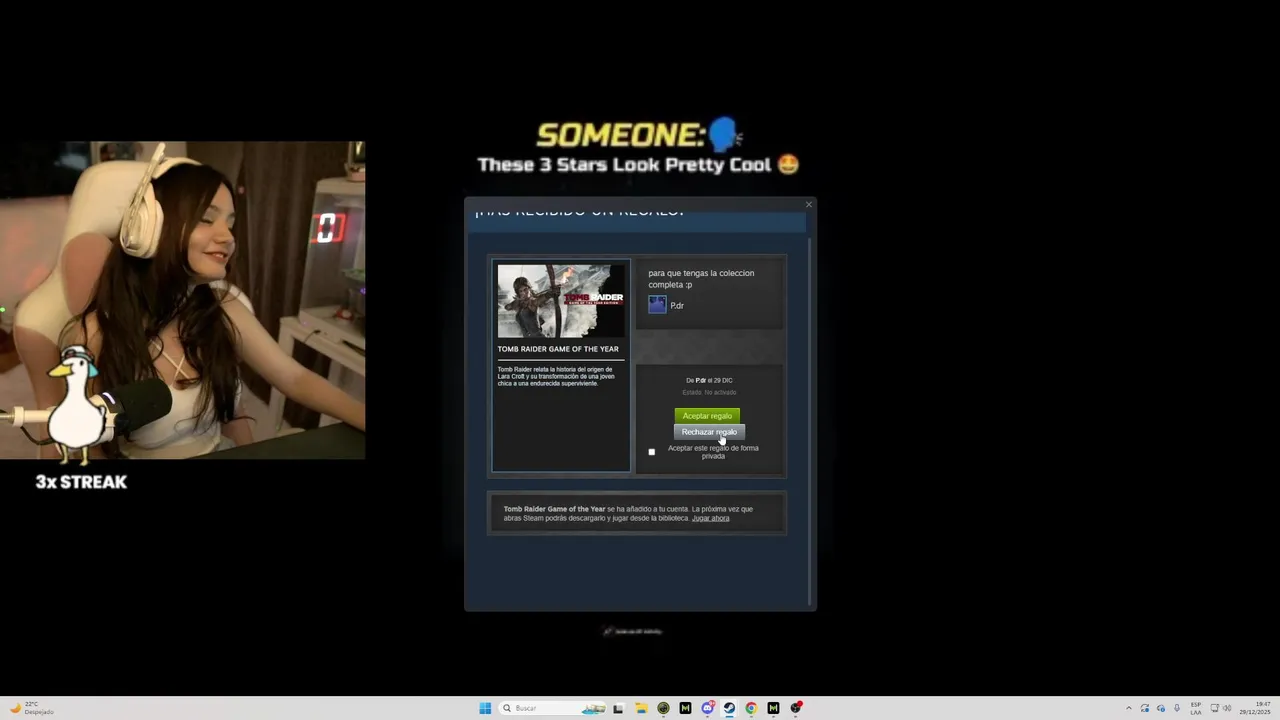1280x720 pixels.
Task: Click the Steam taskbar icon
Action: coord(729,708)
